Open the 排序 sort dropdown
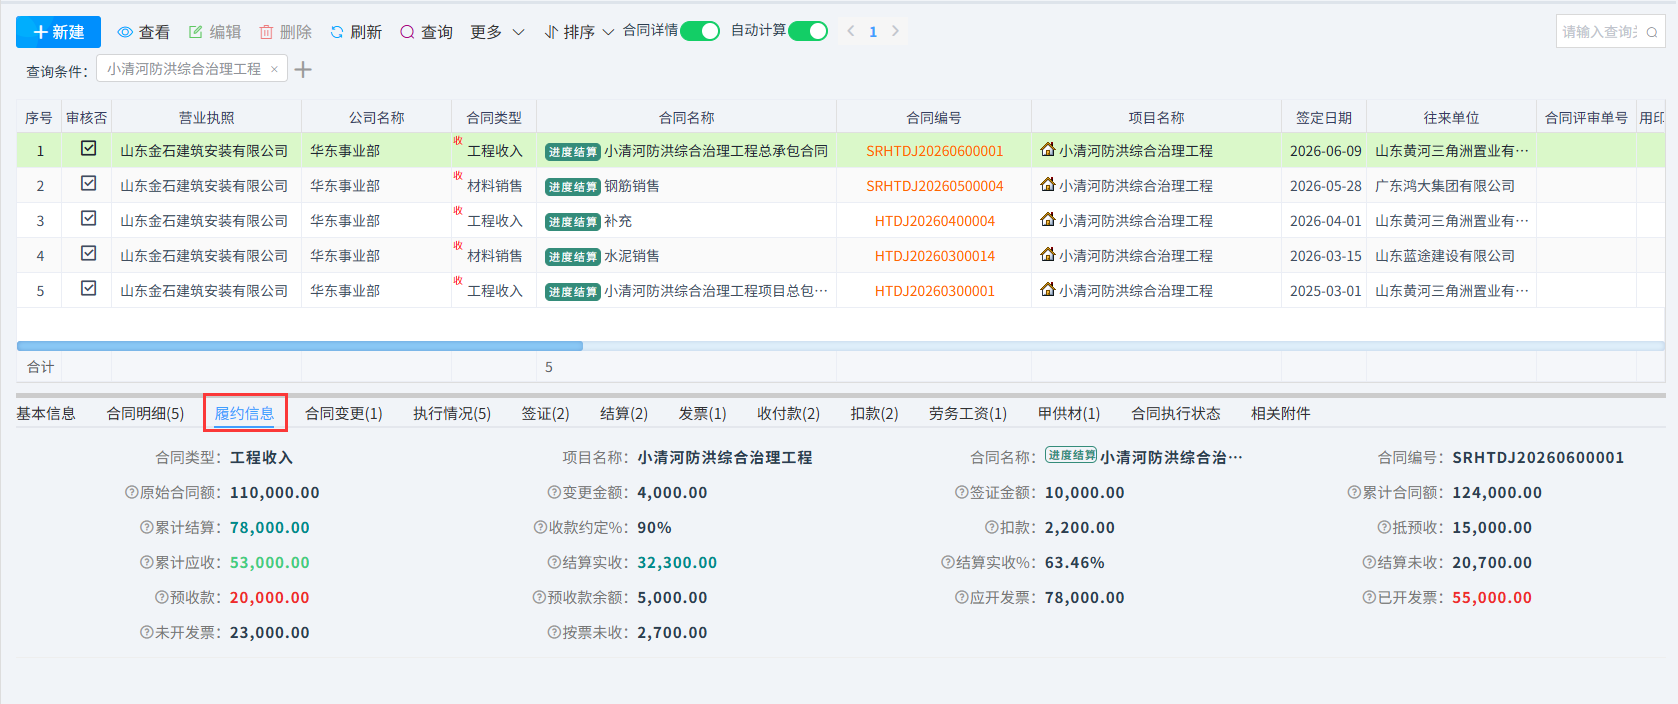The image size is (1678, 704). coord(579,32)
